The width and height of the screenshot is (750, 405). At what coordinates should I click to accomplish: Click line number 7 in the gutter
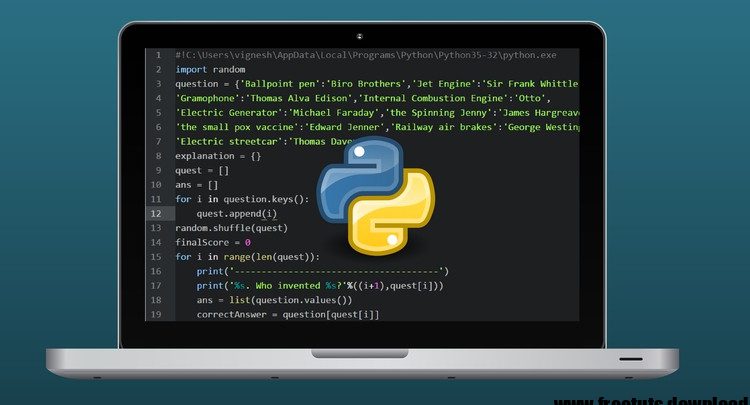pos(158,142)
